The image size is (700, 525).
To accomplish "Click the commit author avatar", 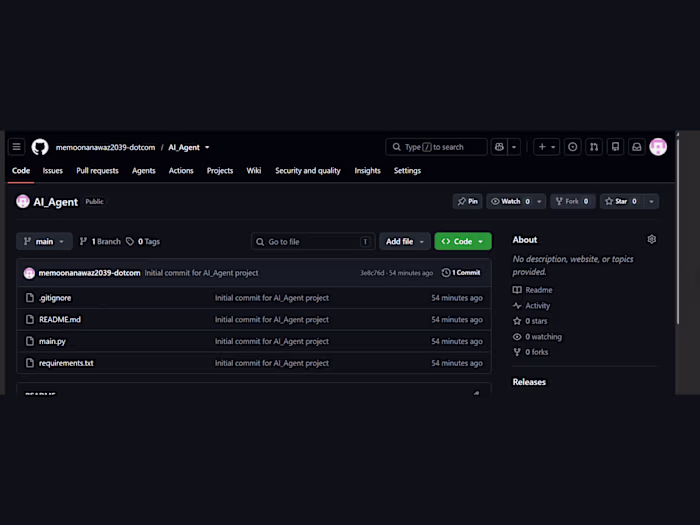I will 29,273.
